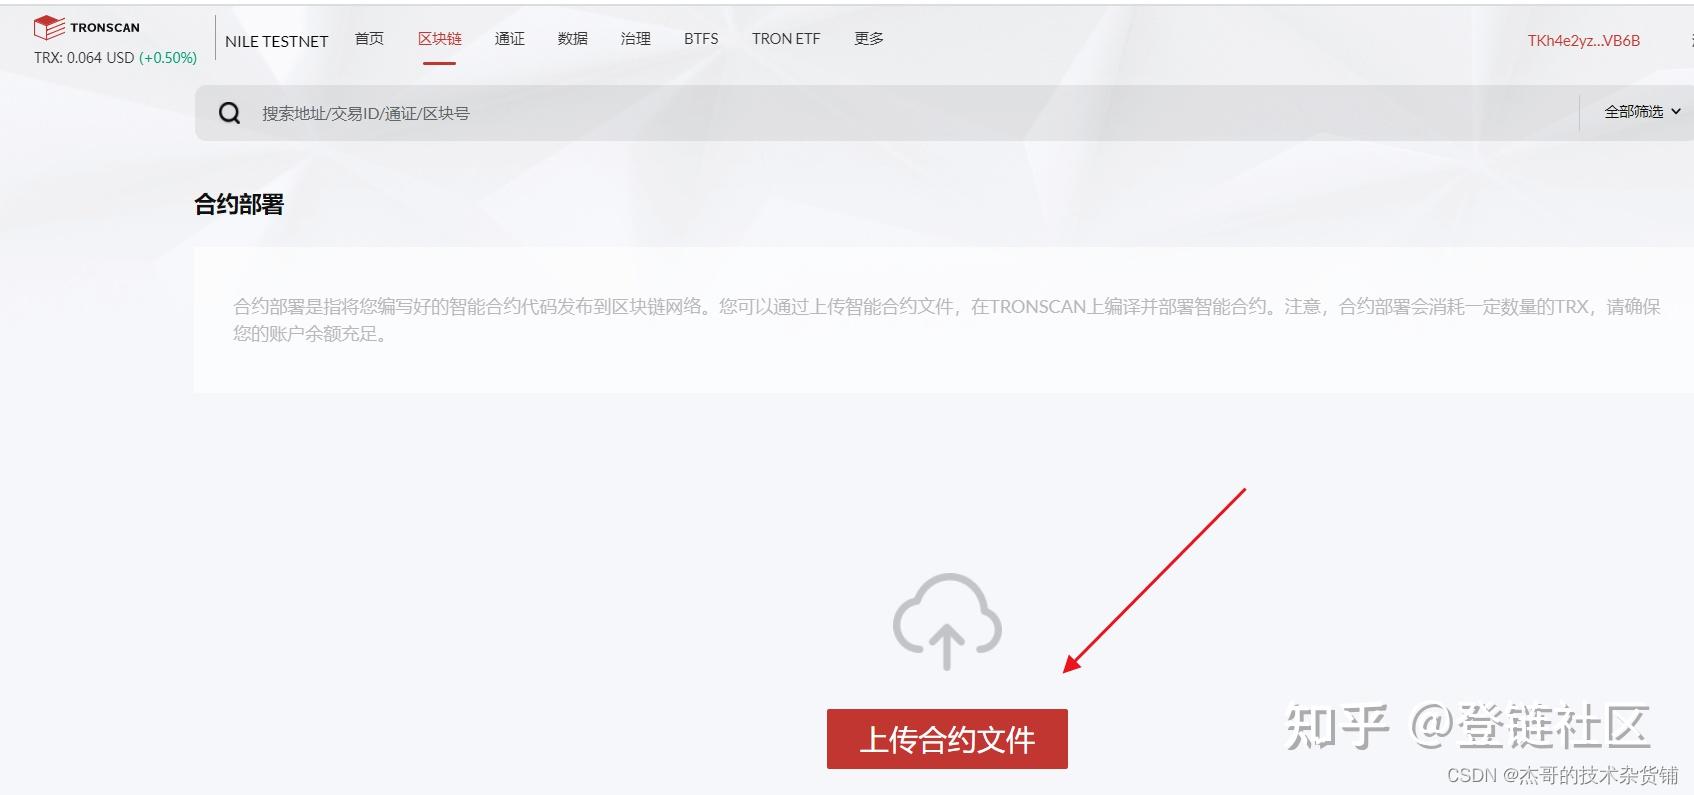The width and height of the screenshot is (1694, 795).
Task: Click the 合约部署 description paragraph
Action: click(x=947, y=320)
